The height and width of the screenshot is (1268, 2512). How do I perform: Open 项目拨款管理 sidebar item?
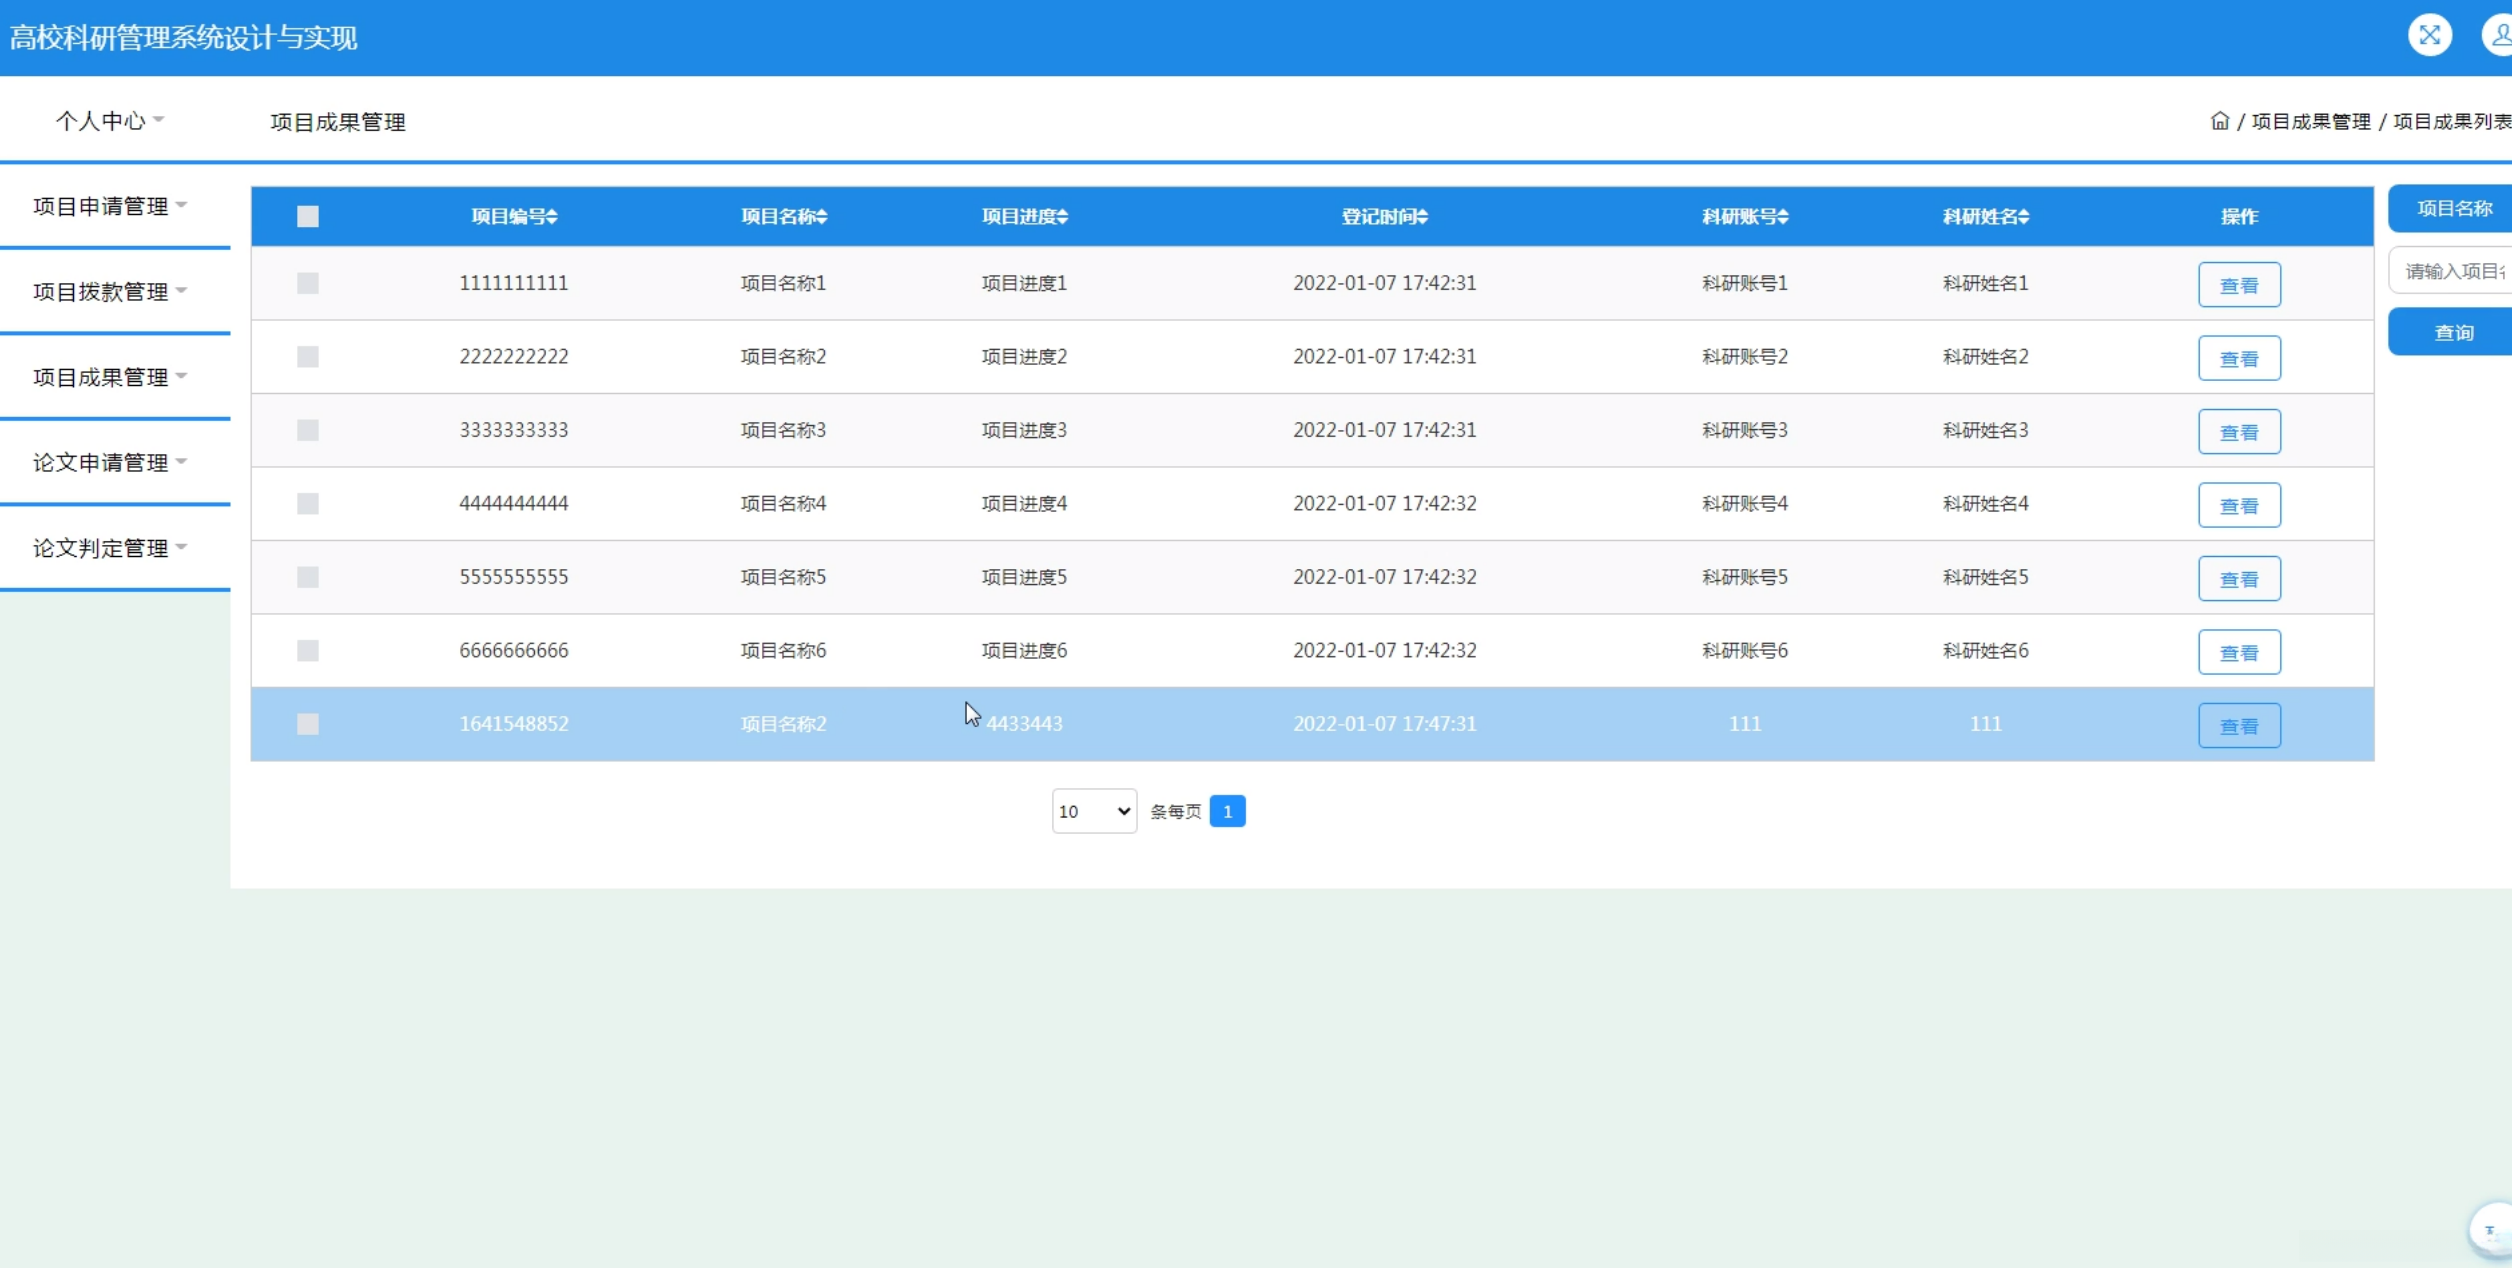(x=109, y=291)
